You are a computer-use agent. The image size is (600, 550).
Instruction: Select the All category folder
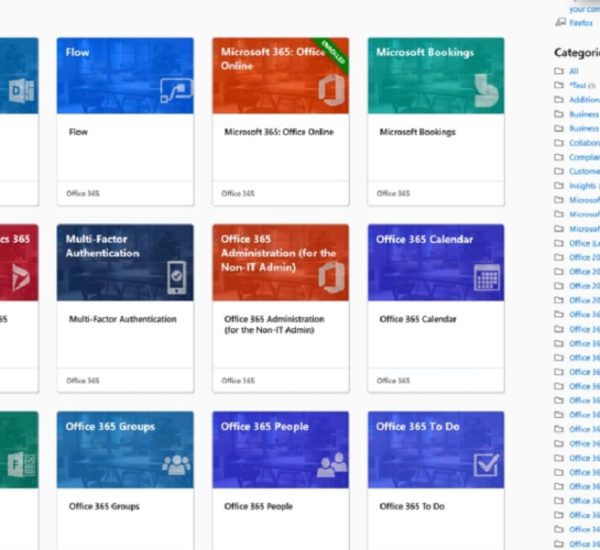click(573, 71)
